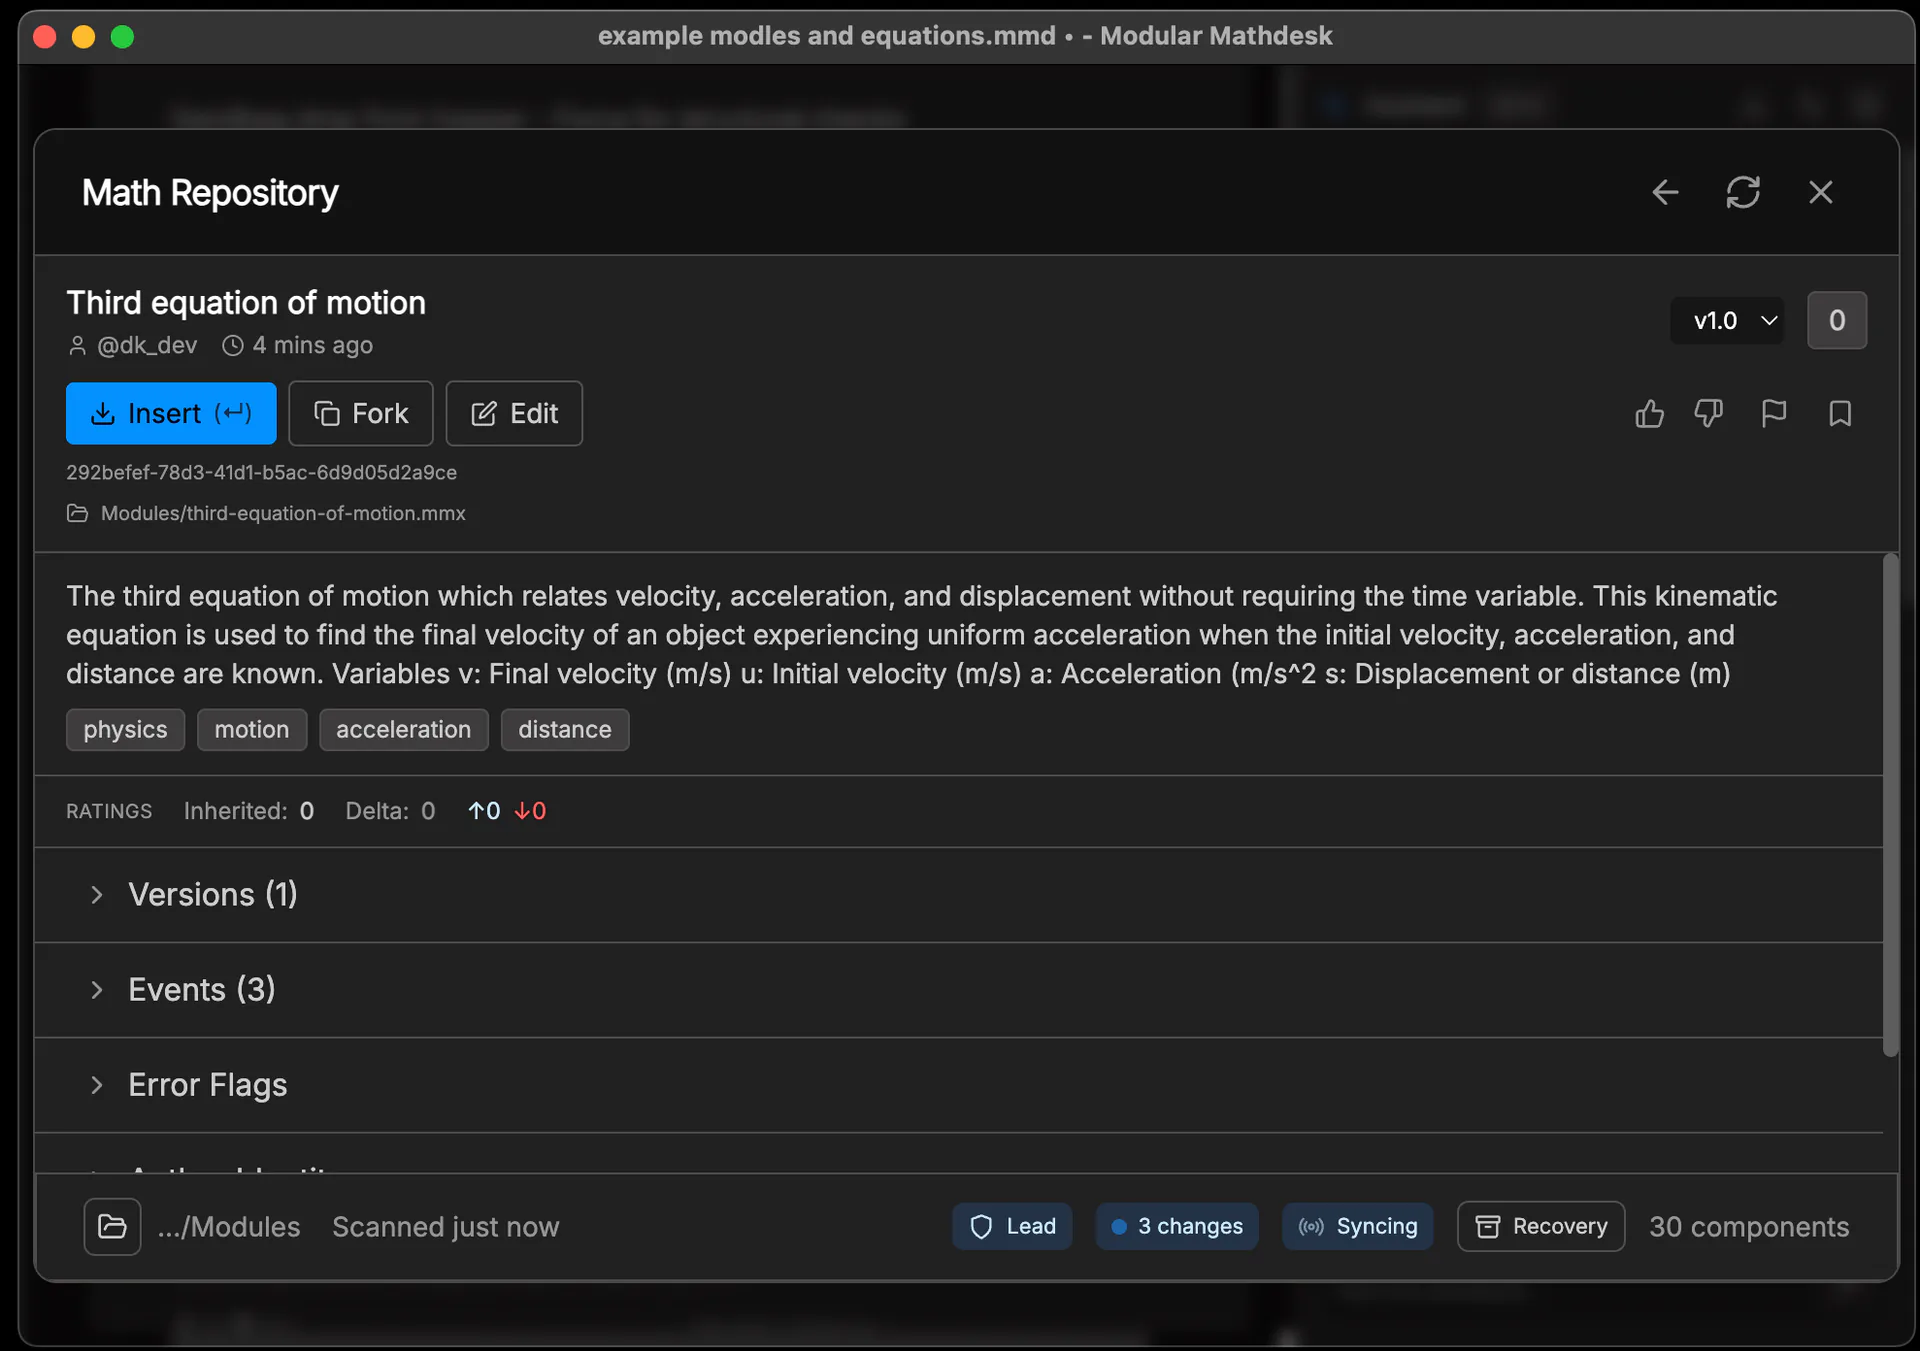This screenshot has height=1351, width=1920.
Task: Flag this component for errors
Action: click(1774, 413)
